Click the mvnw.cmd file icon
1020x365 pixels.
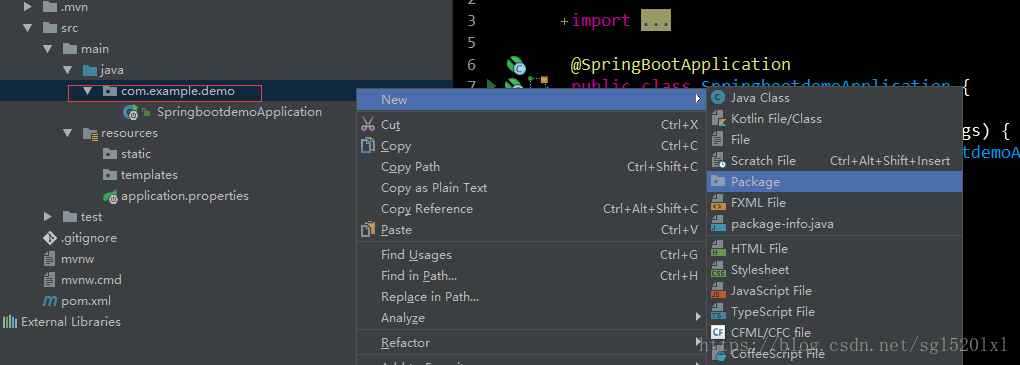click(49, 280)
